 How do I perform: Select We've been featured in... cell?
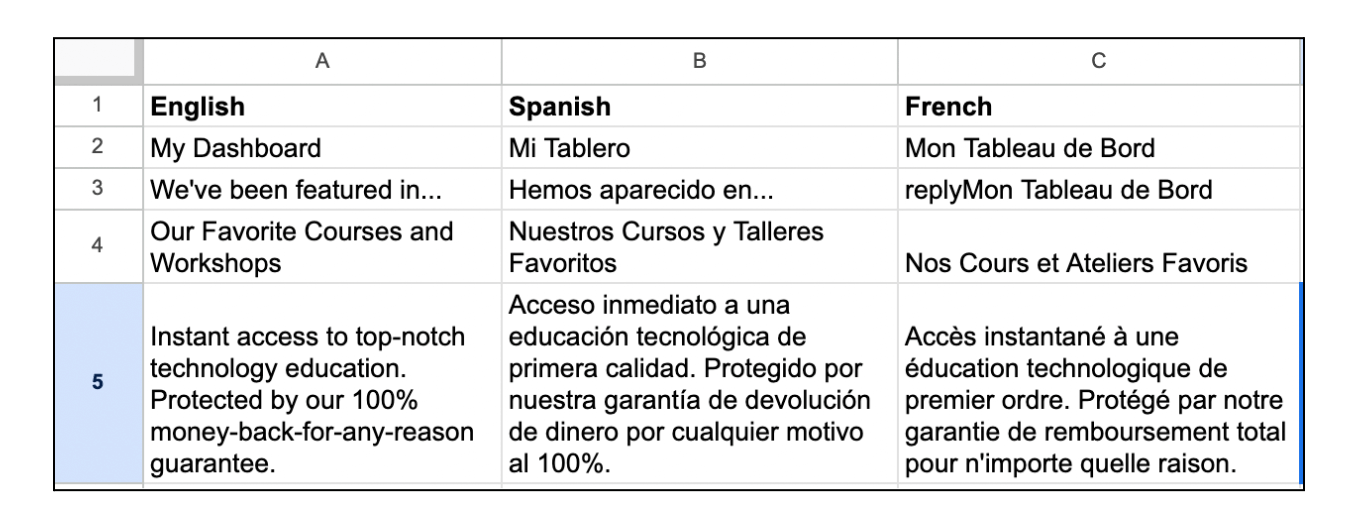point(322,190)
